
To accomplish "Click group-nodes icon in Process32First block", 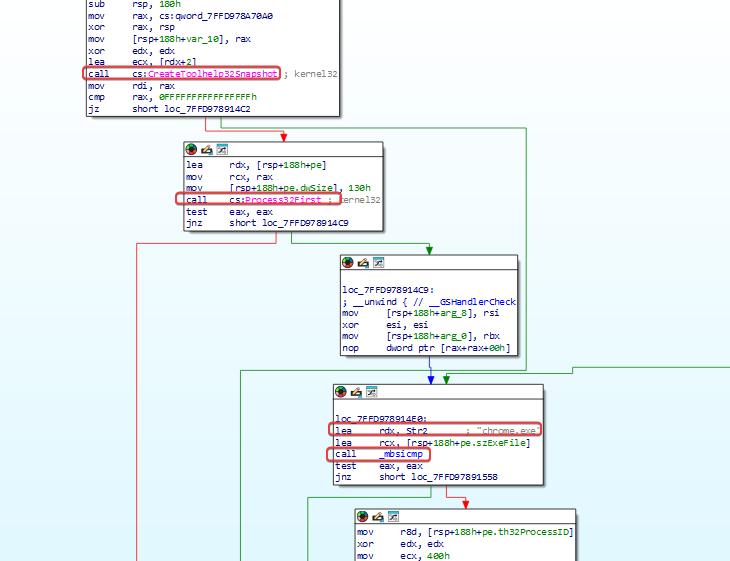I will 222,149.
